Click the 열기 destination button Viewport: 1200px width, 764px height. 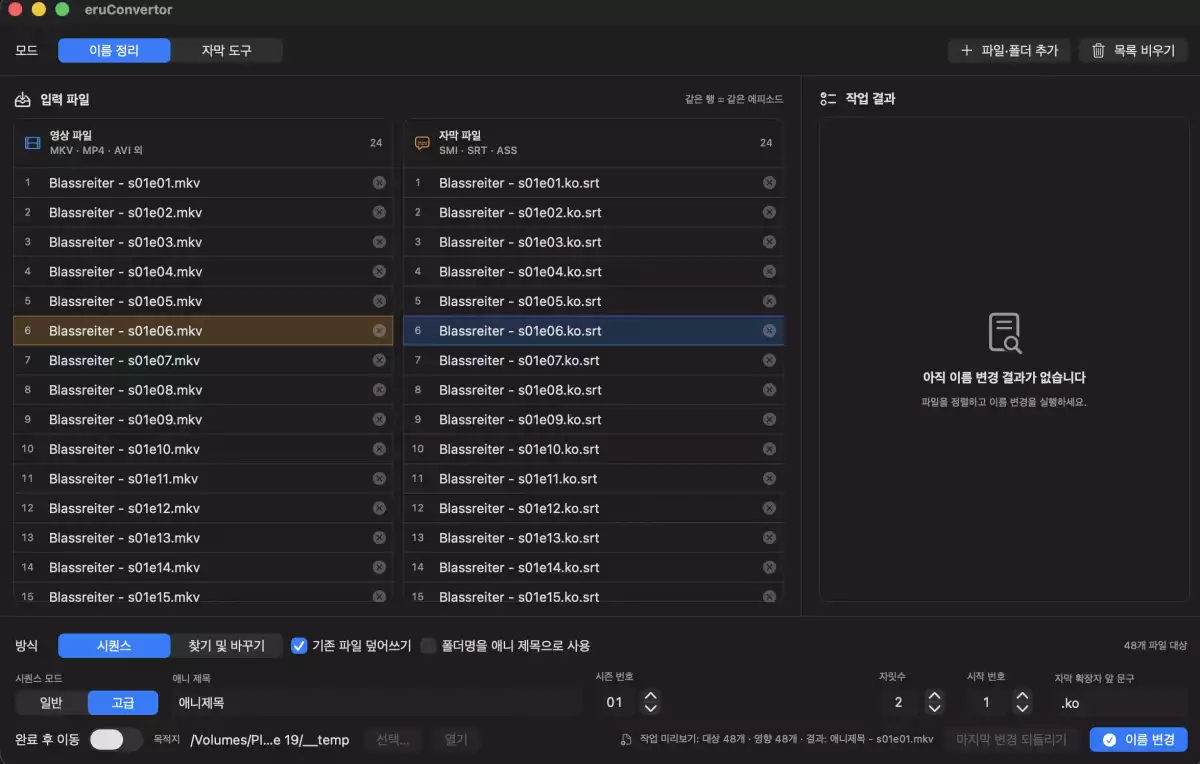tap(456, 740)
